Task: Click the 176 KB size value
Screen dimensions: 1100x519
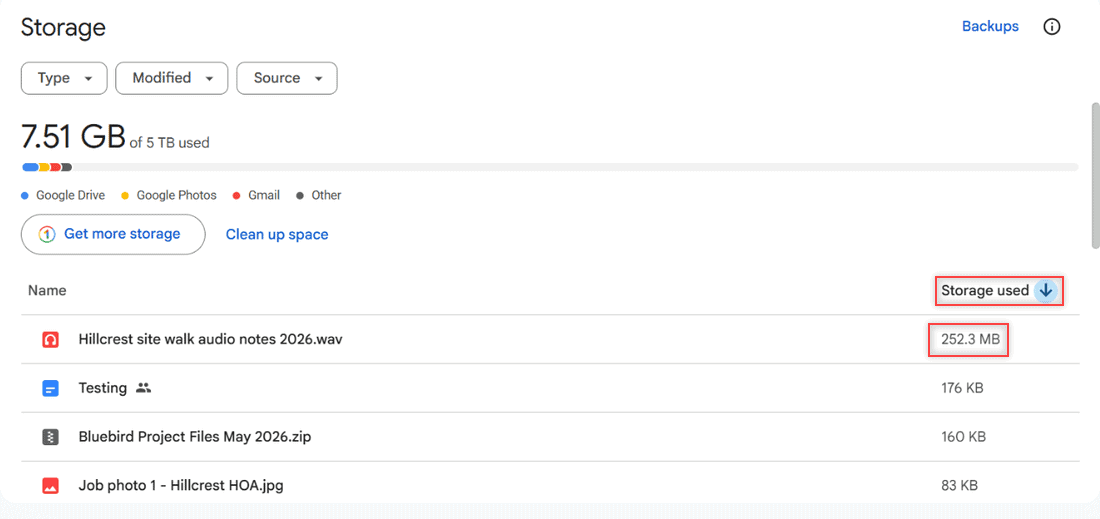Action: pos(962,388)
